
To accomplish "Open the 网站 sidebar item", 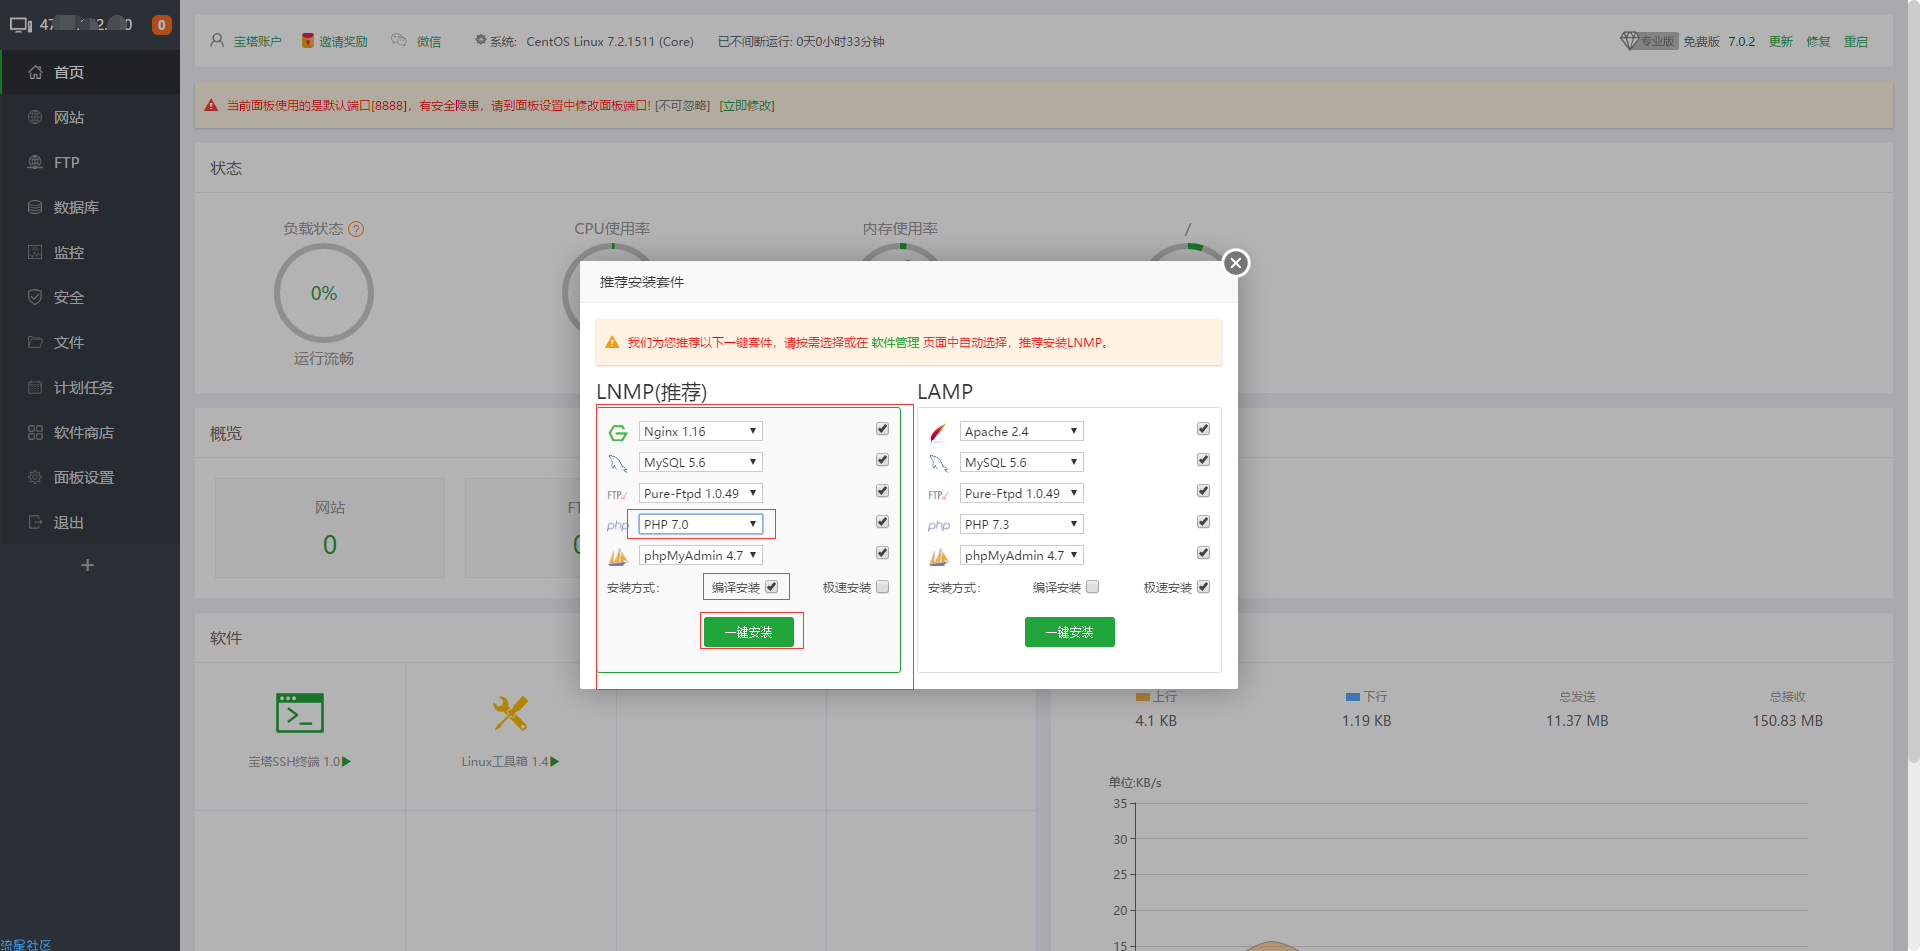I will point(90,117).
